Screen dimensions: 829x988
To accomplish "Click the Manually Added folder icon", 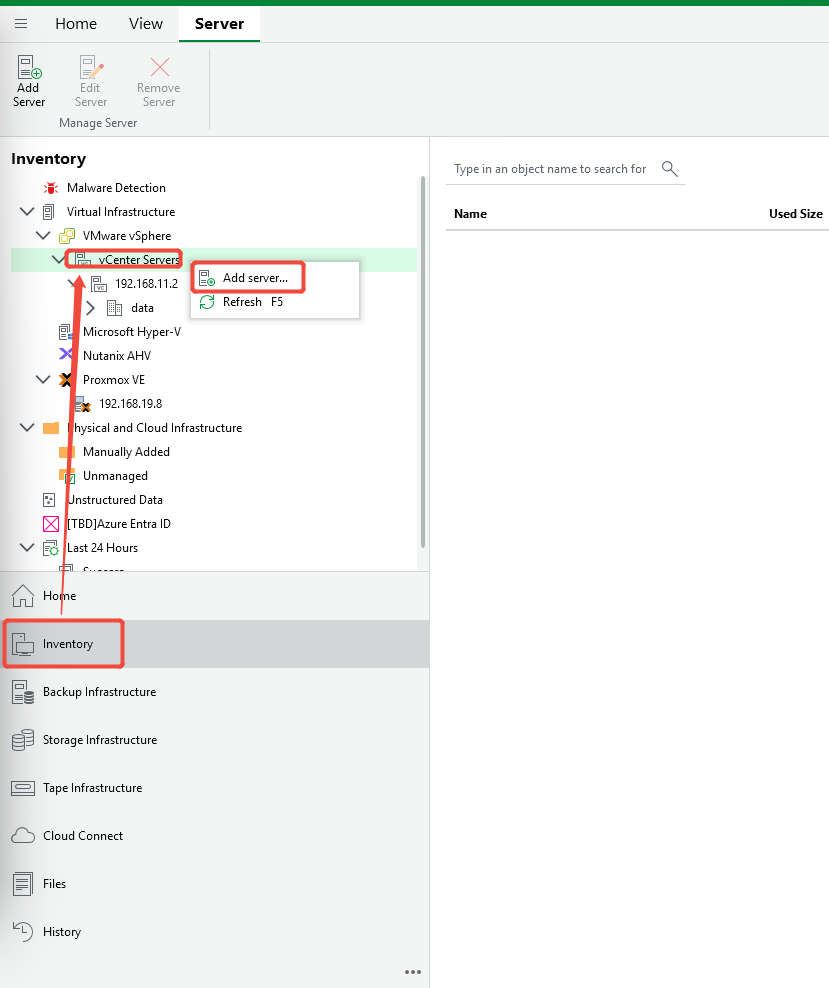I will pyautogui.click(x=67, y=452).
